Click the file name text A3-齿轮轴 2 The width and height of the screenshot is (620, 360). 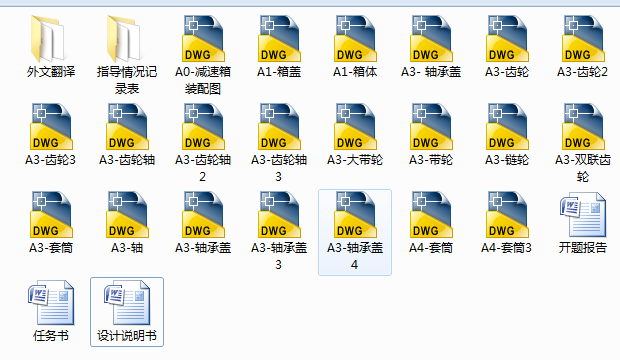202,168
